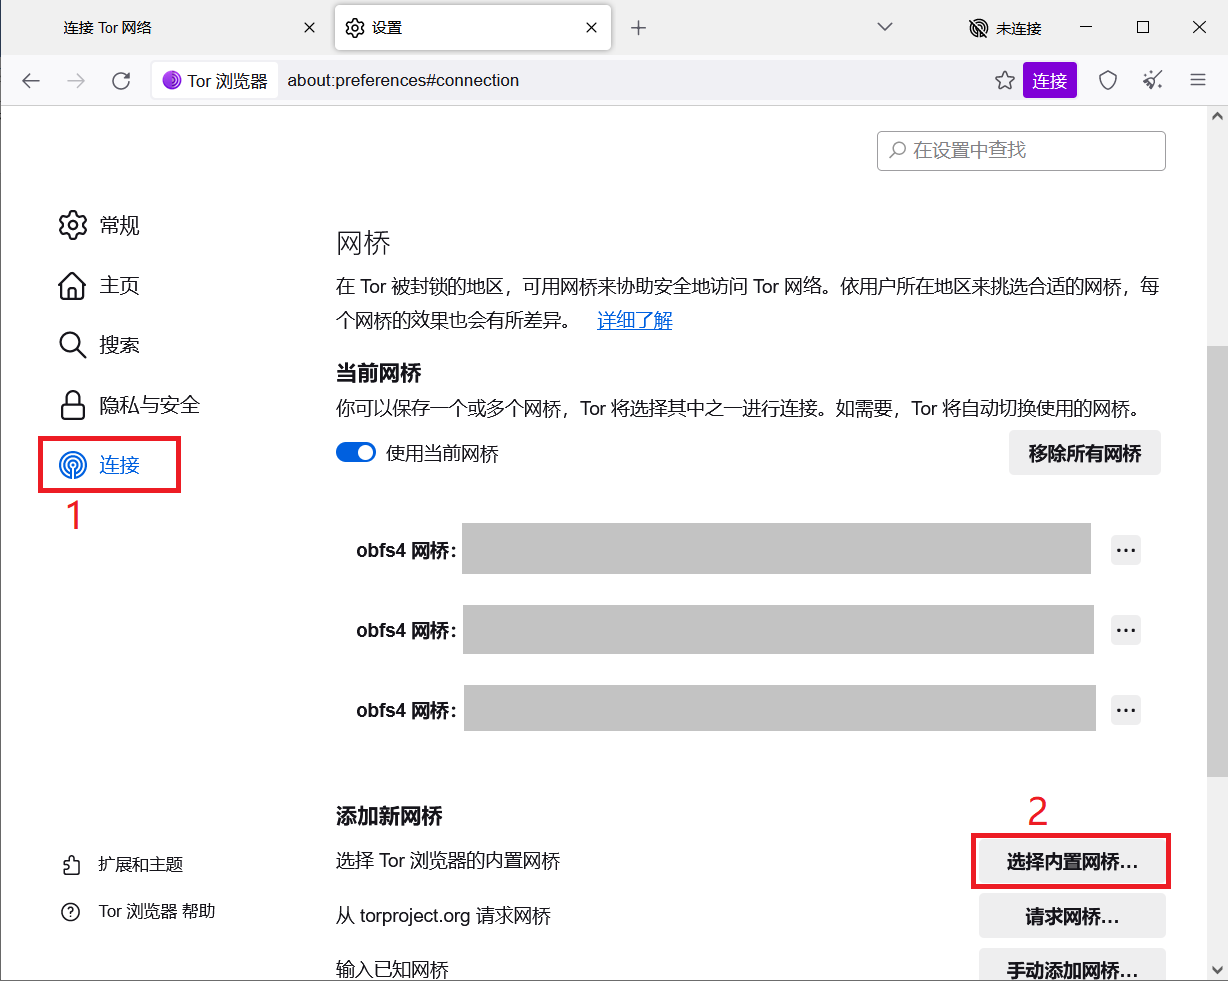Click the vertical scrollbar thumb
This screenshot has height=981, width=1229.
pyautogui.click(x=1217, y=561)
